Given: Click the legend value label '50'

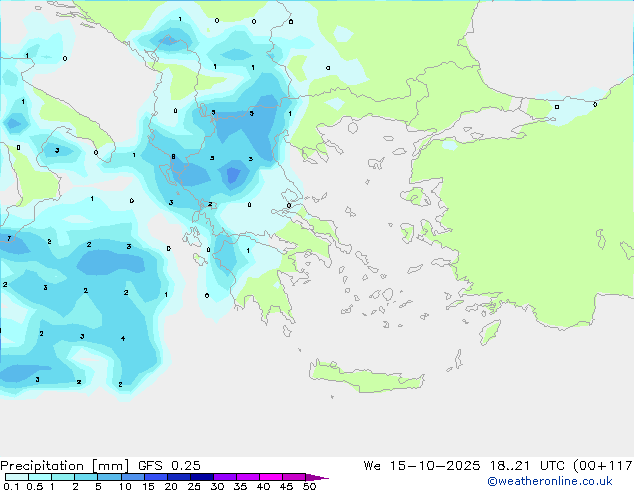Looking at the screenshot, I should pyautogui.click(x=309, y=486).
